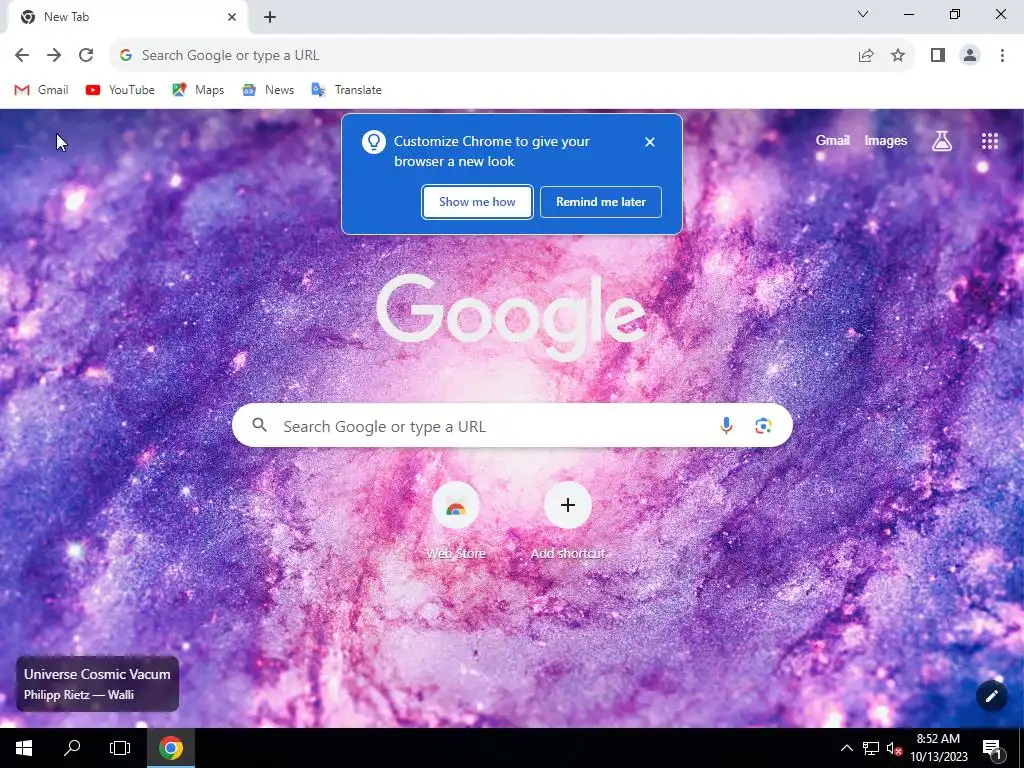The height and width of the screenshot is (768, 1024).
Task: Click the Add shortcut button
Action: 568,521
